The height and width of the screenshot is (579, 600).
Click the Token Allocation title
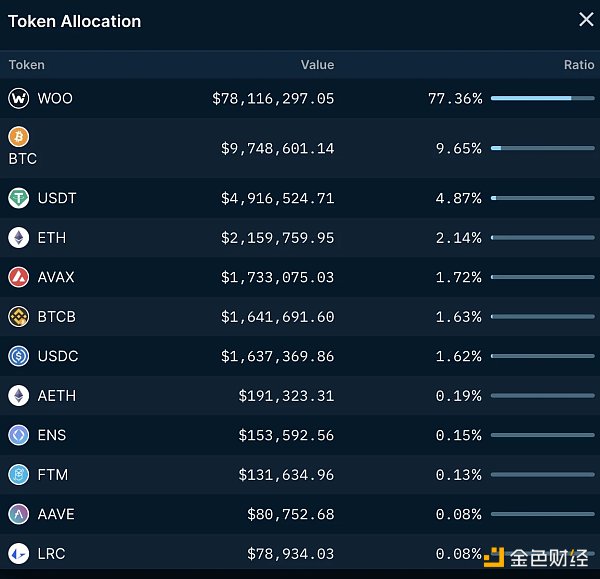(75, 21)
